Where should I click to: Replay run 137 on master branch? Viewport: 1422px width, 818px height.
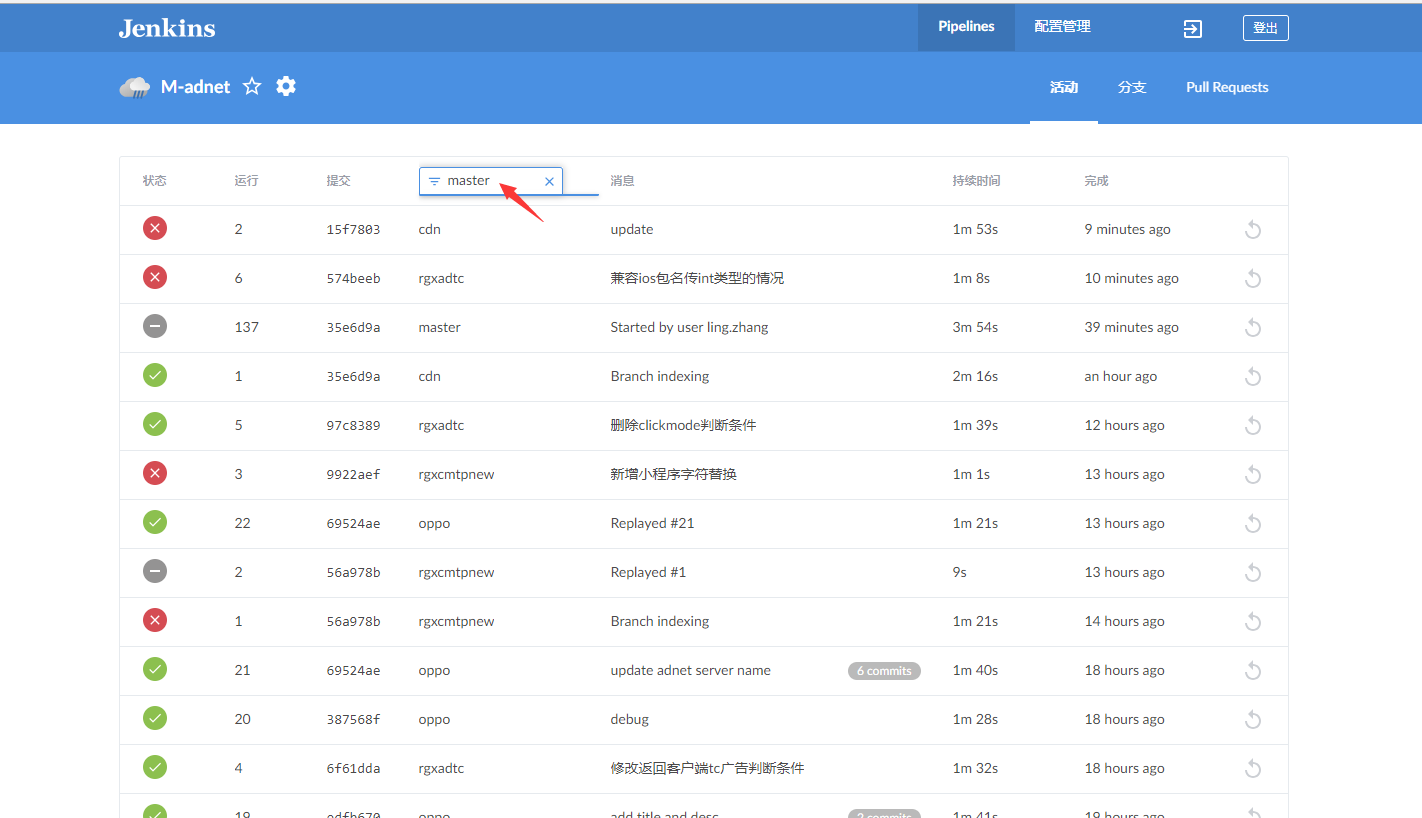1252,328
